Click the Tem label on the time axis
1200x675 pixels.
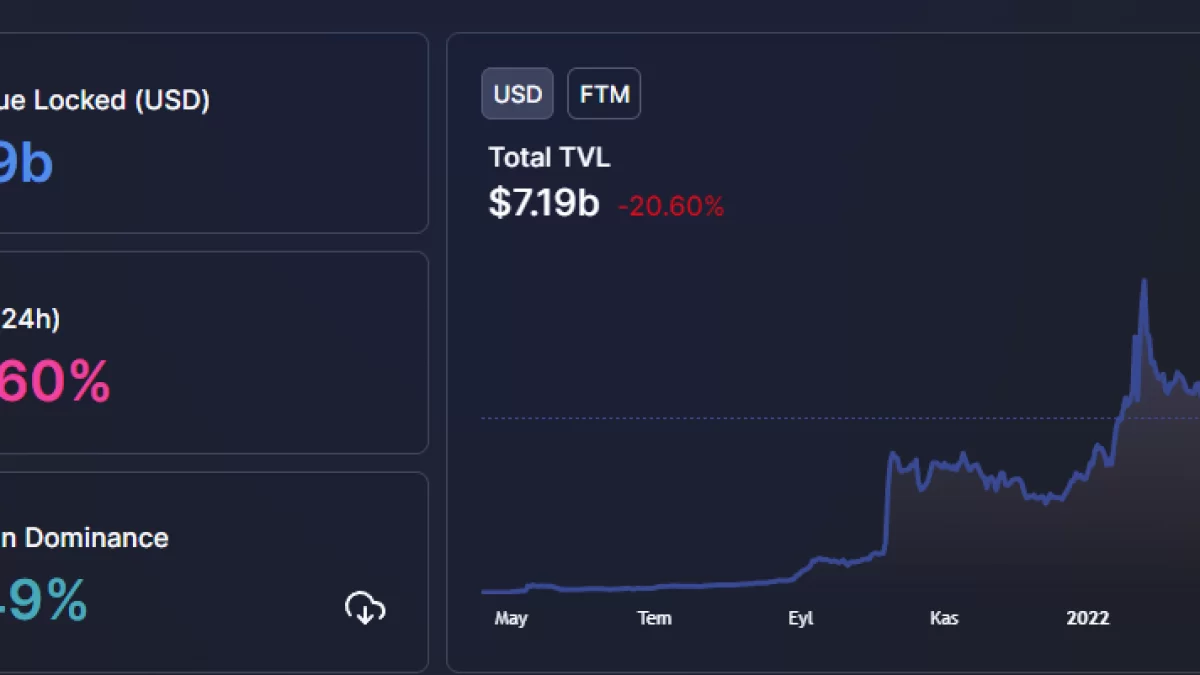[x=654, y=618]
